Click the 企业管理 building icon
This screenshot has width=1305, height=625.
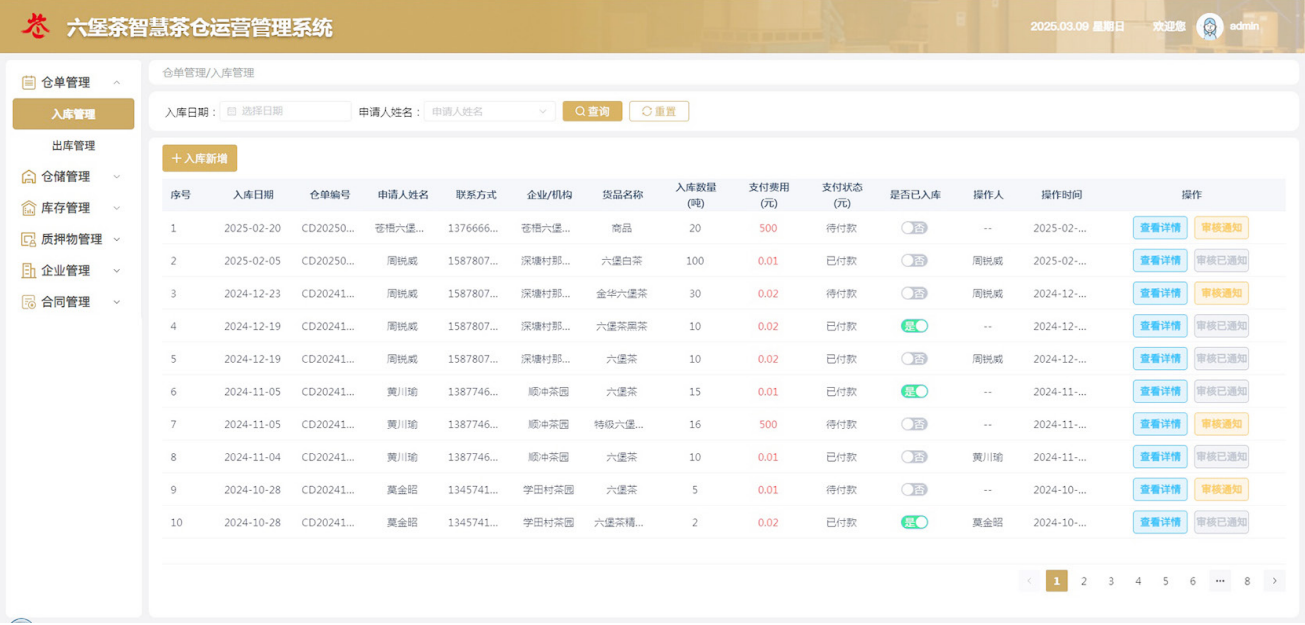click(29, 271)
